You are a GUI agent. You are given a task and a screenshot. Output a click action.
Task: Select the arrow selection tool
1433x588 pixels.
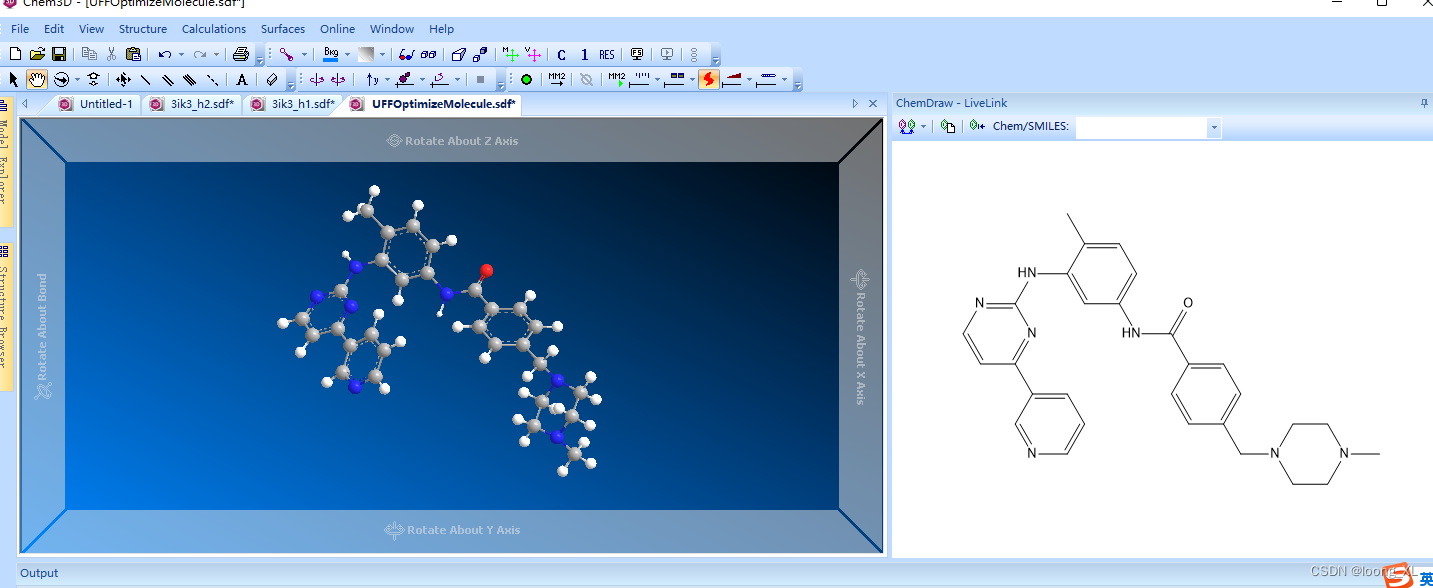point(14,79)
